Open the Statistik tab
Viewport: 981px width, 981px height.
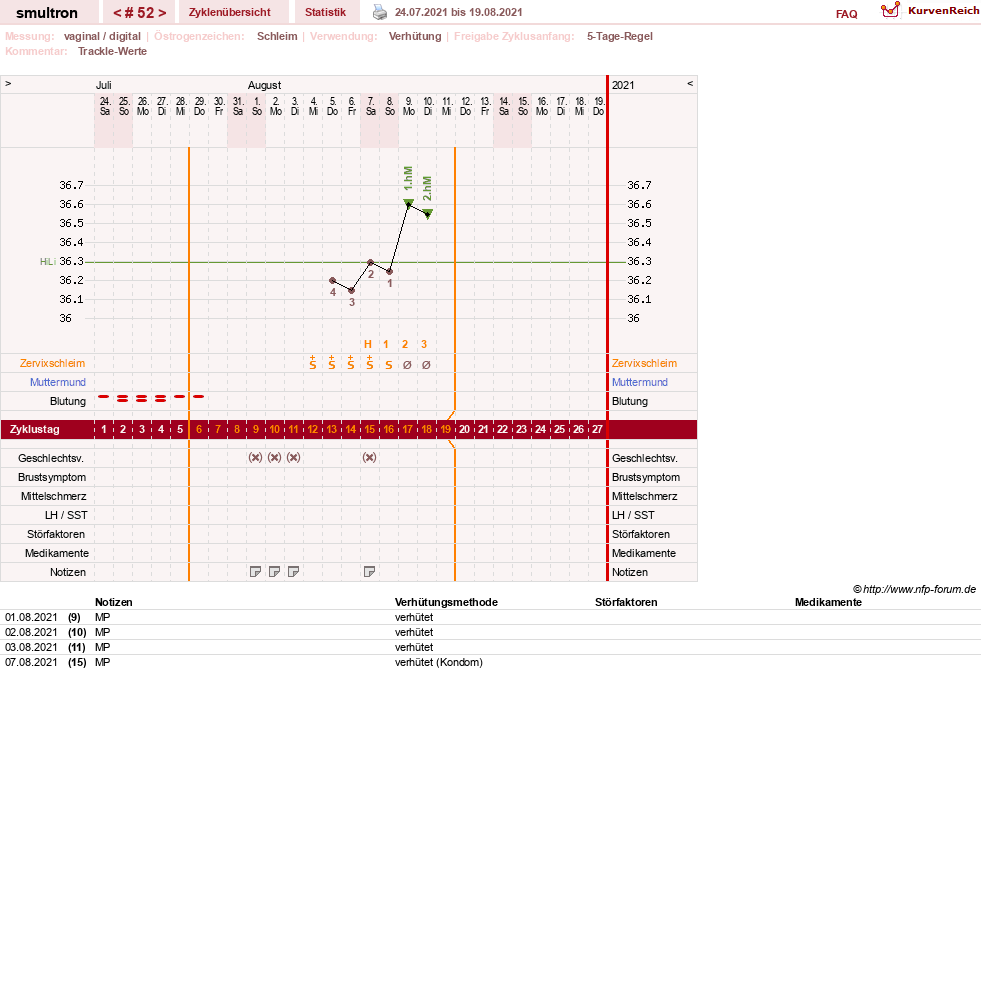[x=325, y=12]
